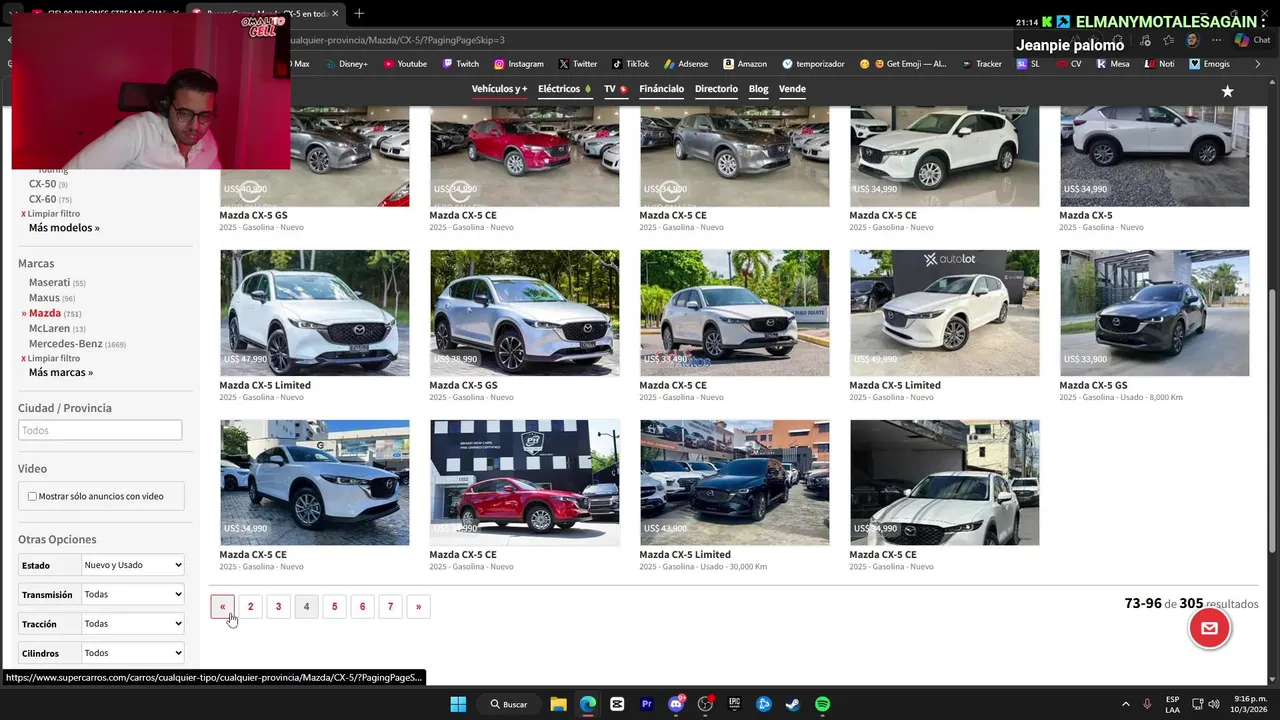
Task: Open the US$ 47,990 Mazda CX-5 Limited listing
Action: 314,313
